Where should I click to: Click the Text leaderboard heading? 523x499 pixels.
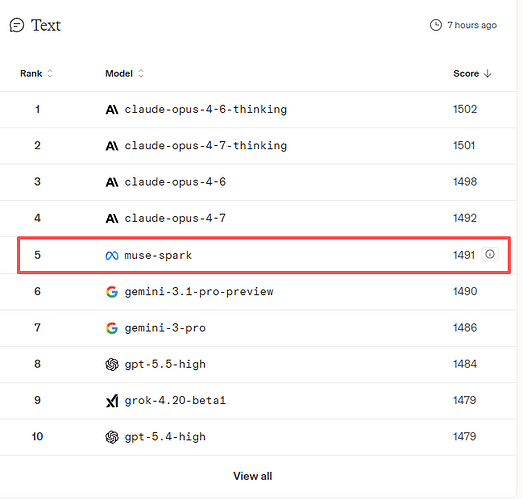coord(46,25)
